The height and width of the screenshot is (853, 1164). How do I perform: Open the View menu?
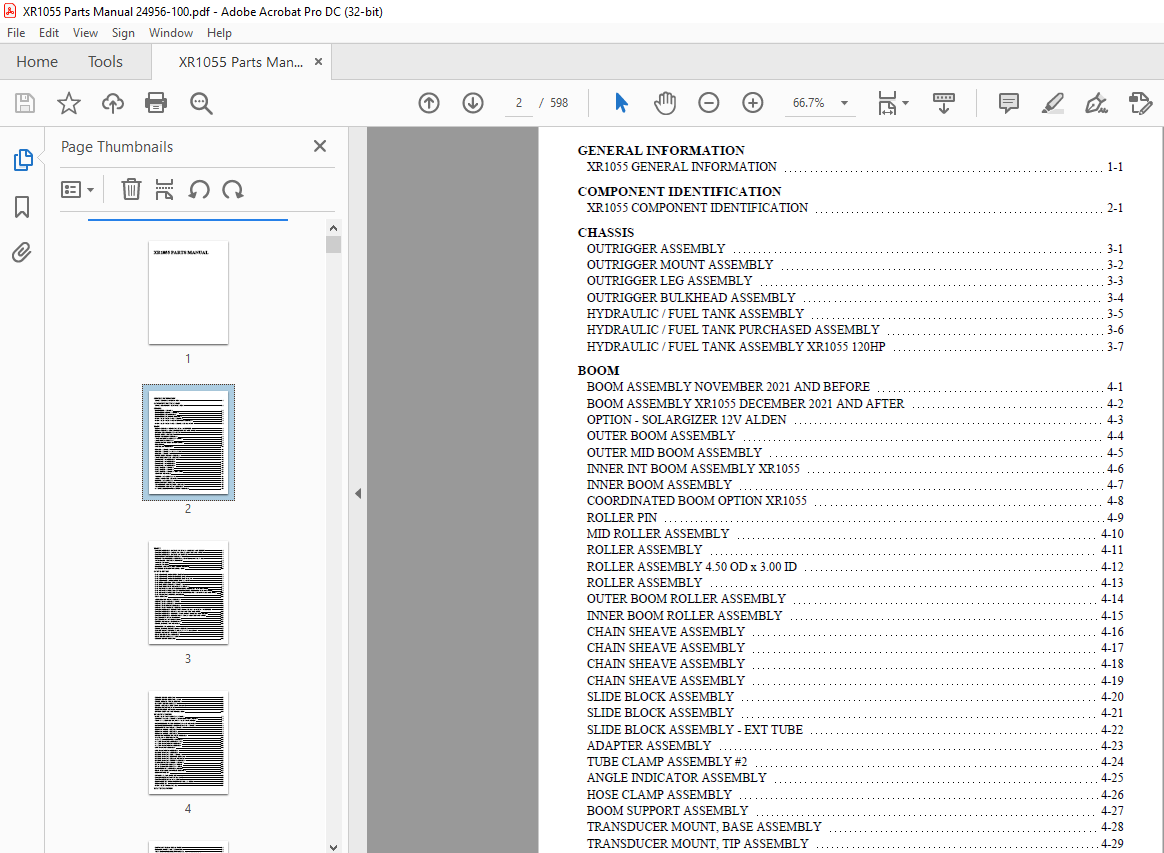point(85,33)
